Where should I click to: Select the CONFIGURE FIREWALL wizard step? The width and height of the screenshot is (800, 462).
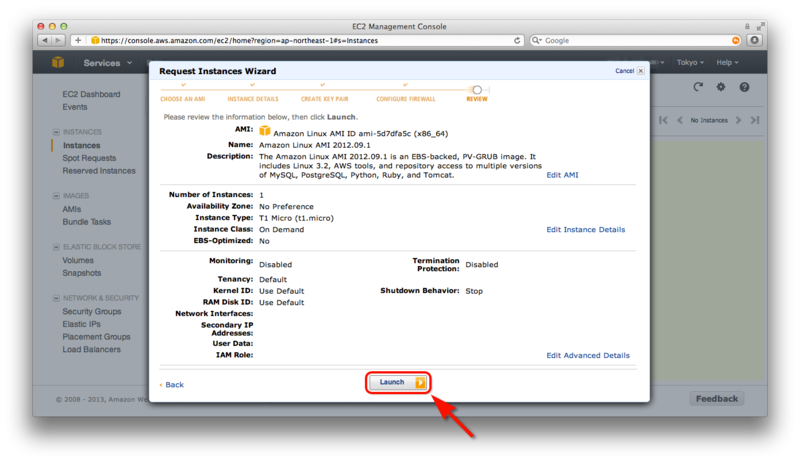(406, 99)
